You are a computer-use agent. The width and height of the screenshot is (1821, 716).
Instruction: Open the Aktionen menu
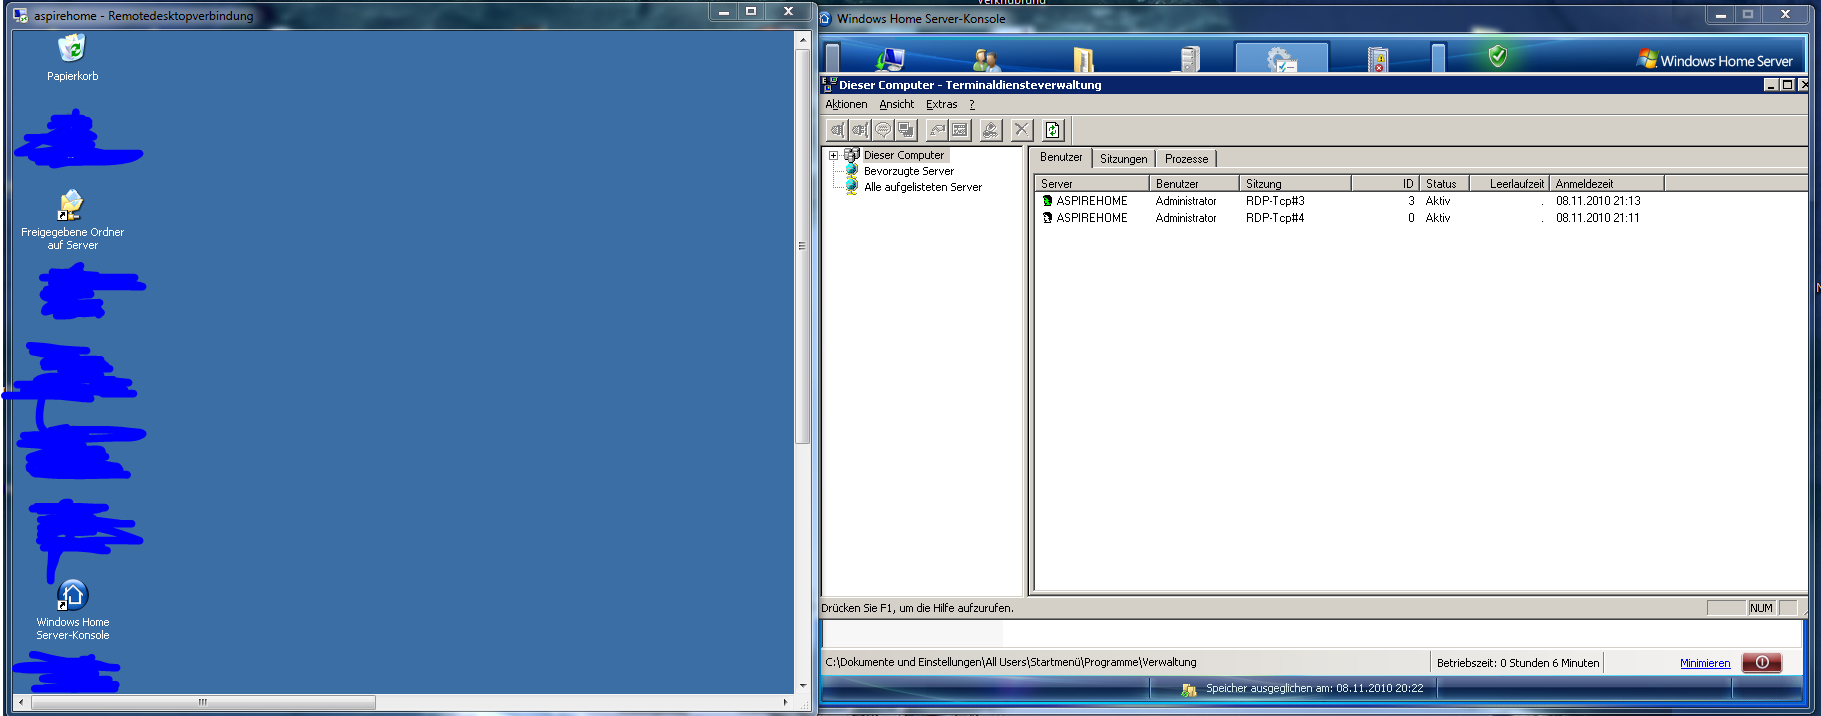[x=846, y=104]
